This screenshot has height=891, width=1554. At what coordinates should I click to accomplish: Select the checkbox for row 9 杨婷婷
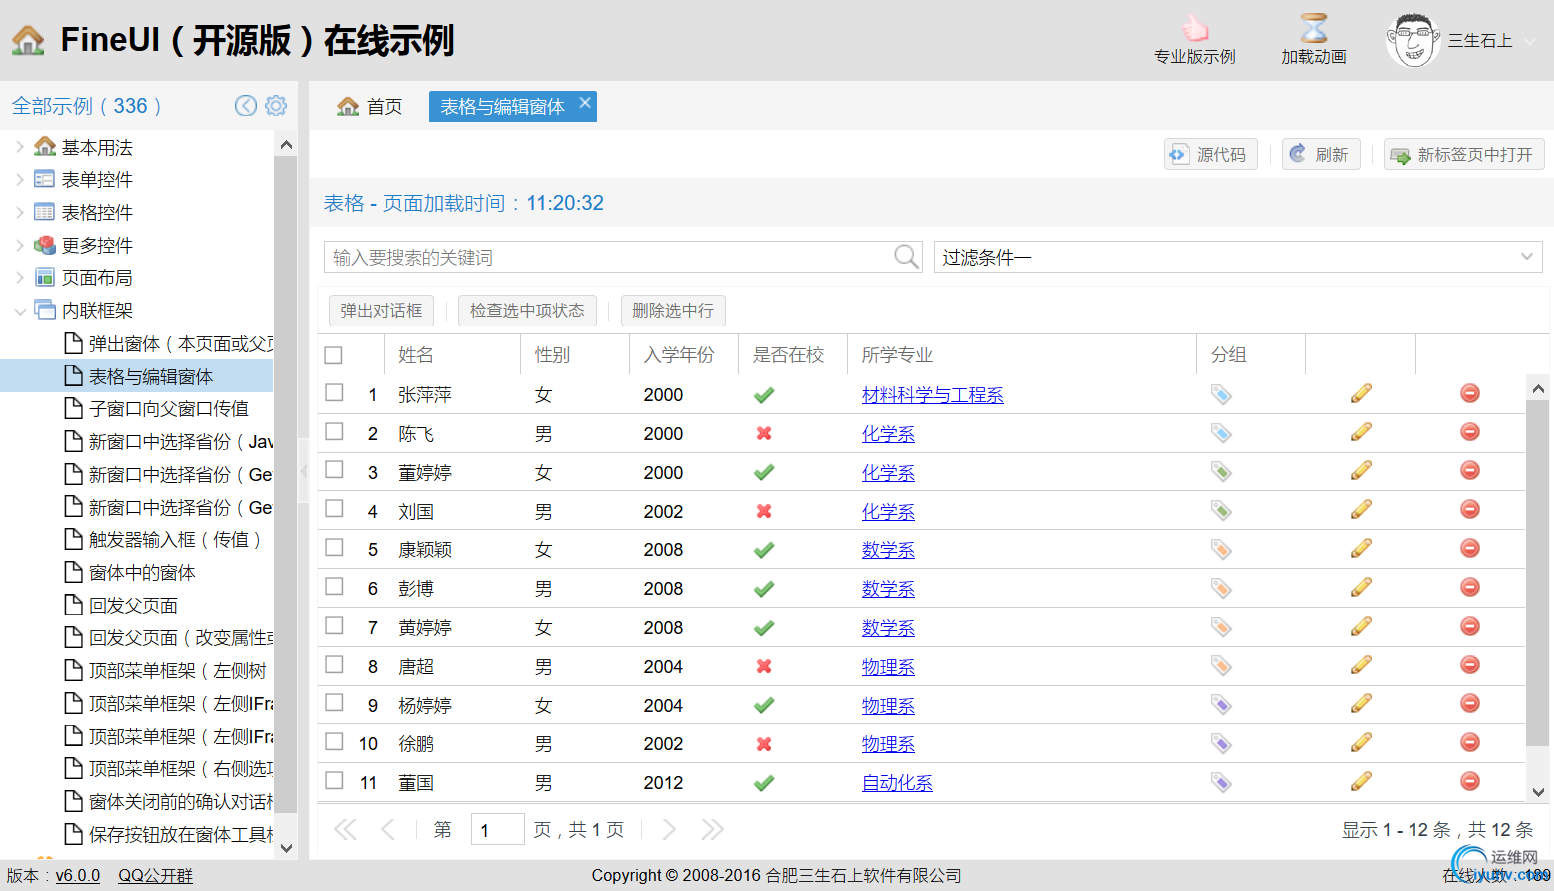pyautogui.click(x=334, y=703)
